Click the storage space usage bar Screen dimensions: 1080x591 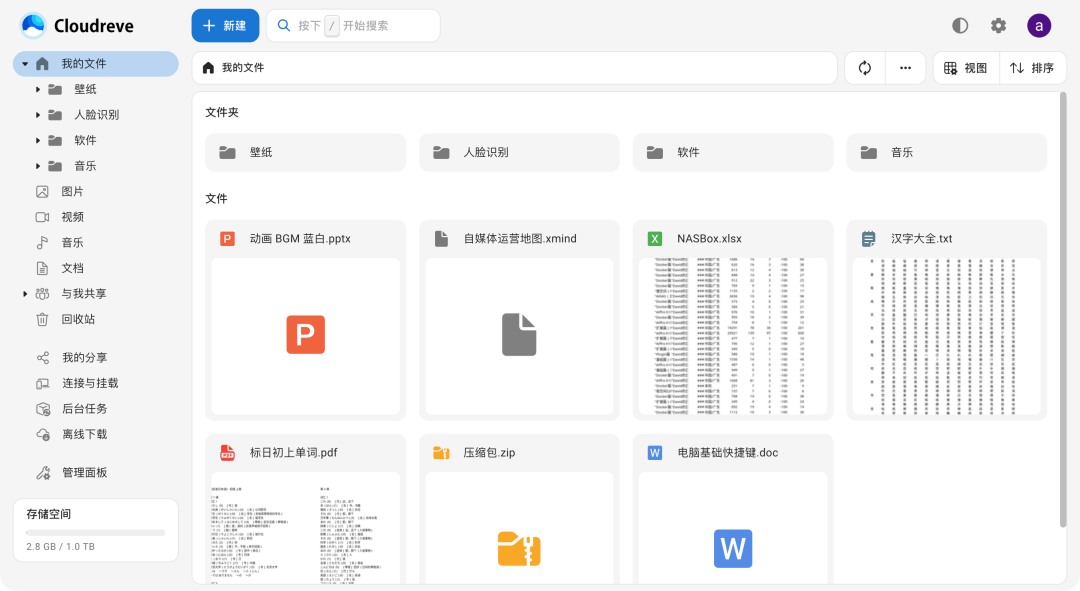(x=96, y=533)
